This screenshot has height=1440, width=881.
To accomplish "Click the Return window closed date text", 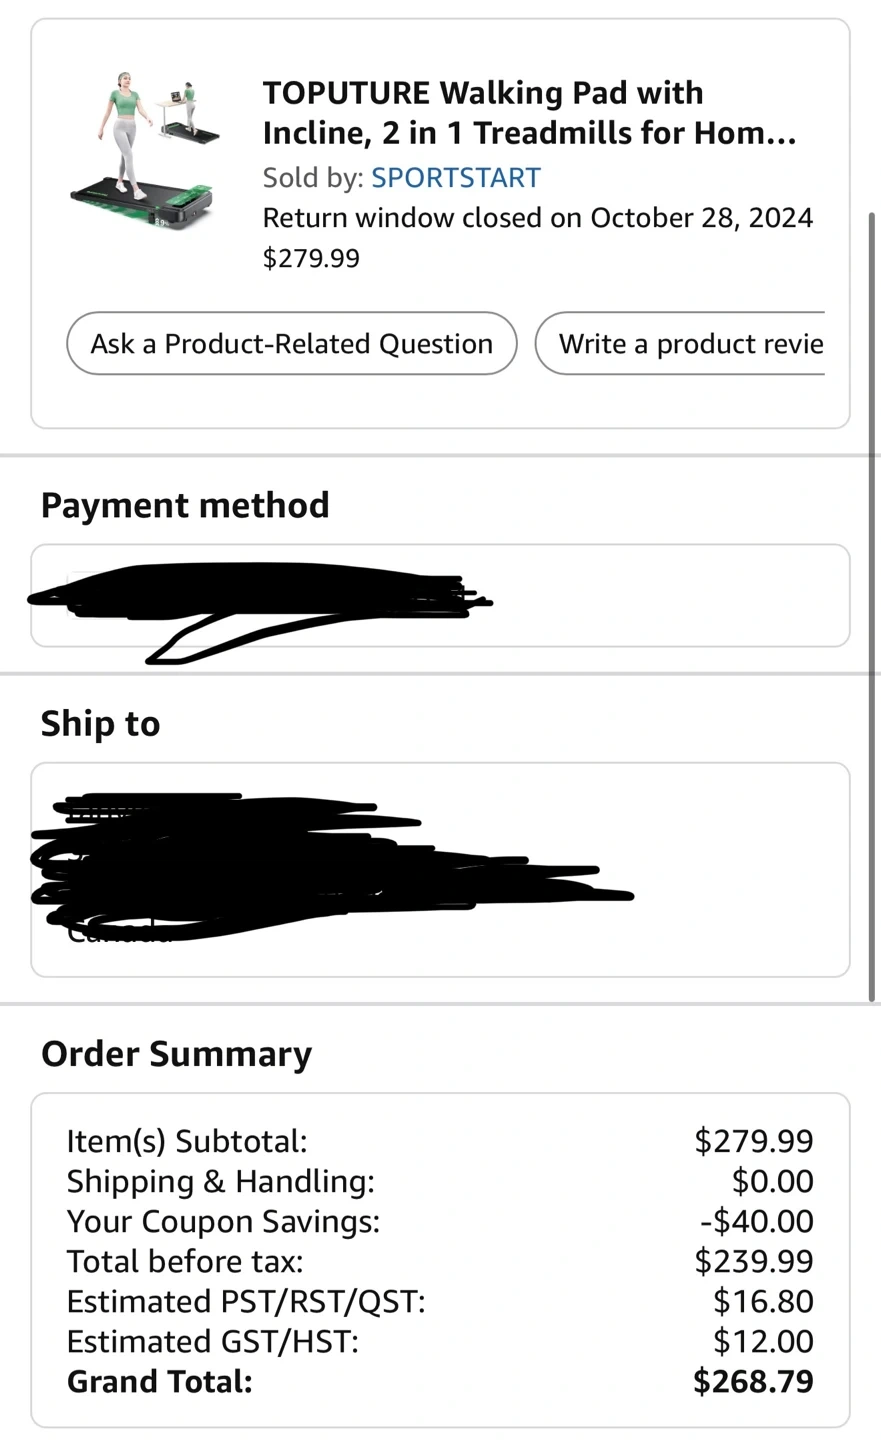I will point(537,218).
